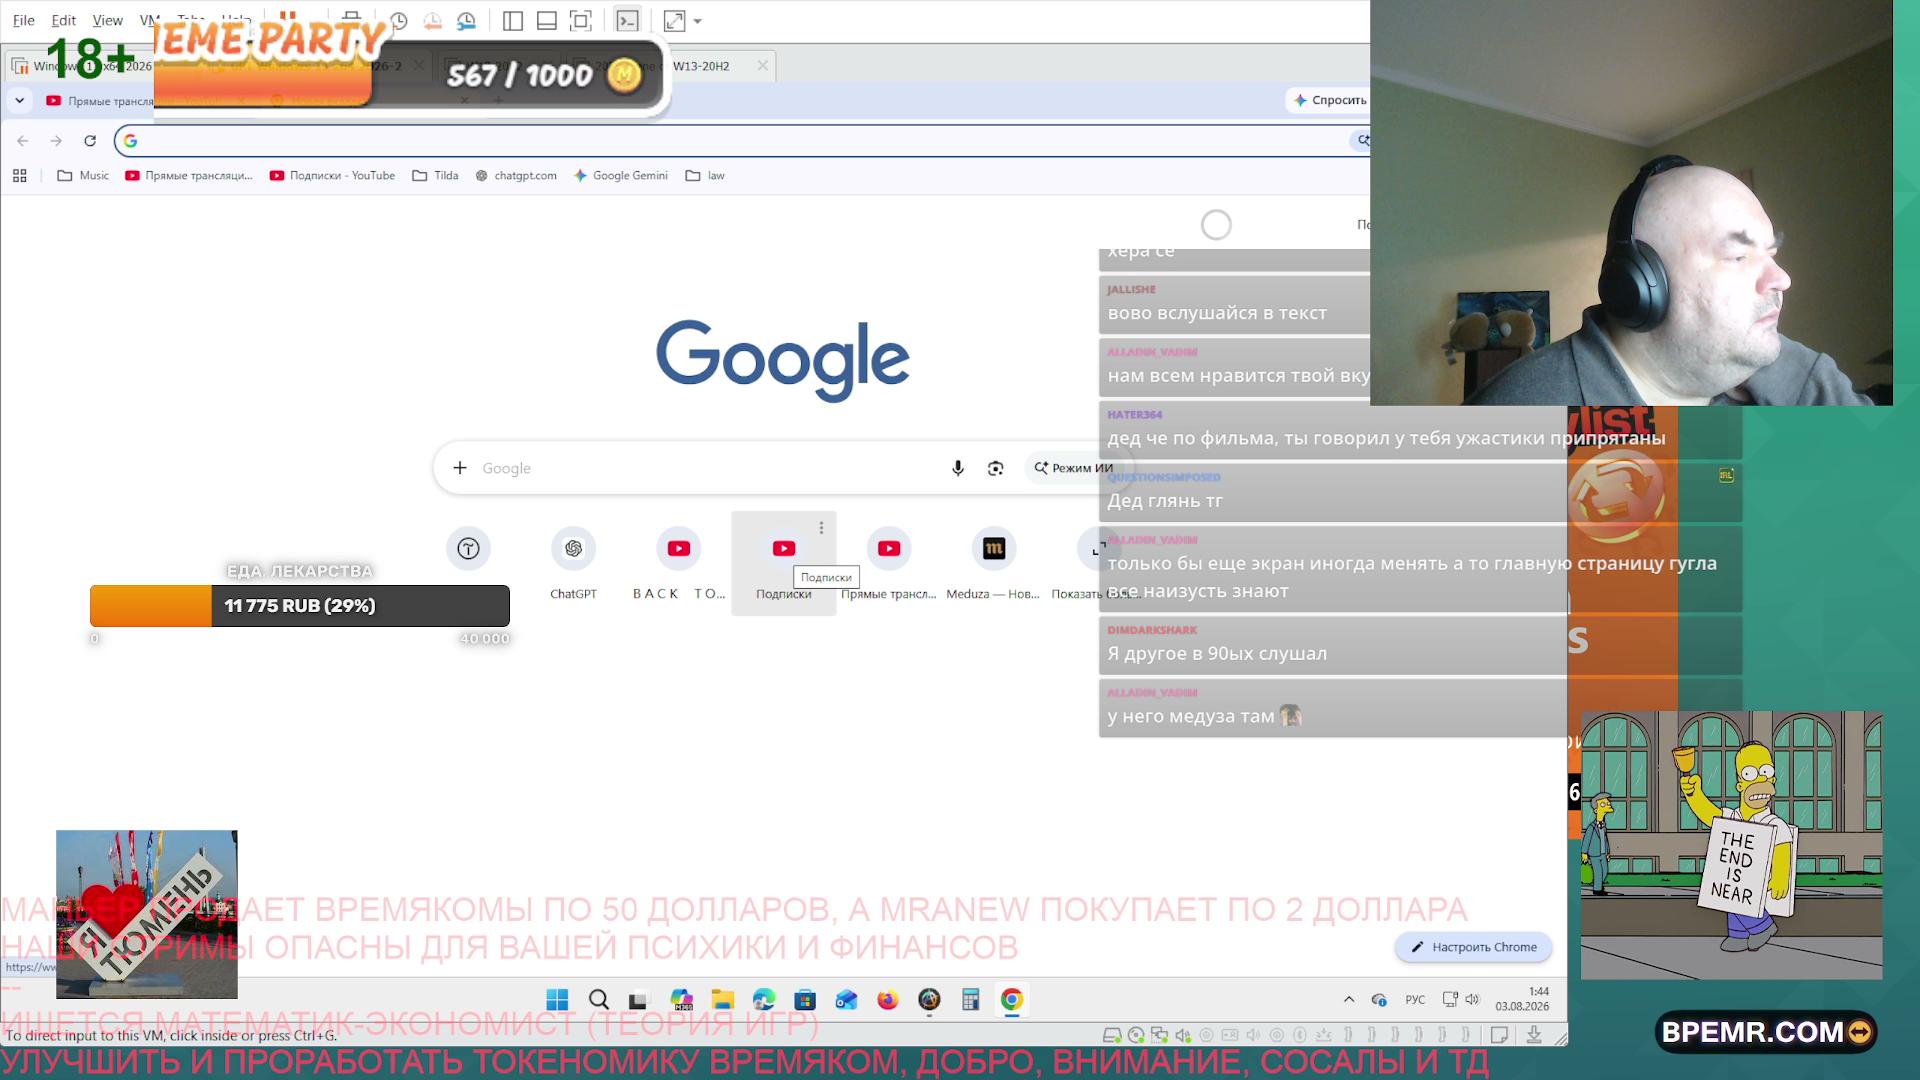Image resolution: width=1920 pixels, height=1080 pixels.
Task: Show hidden system tray icons
Action: (x=1349, y=999)
